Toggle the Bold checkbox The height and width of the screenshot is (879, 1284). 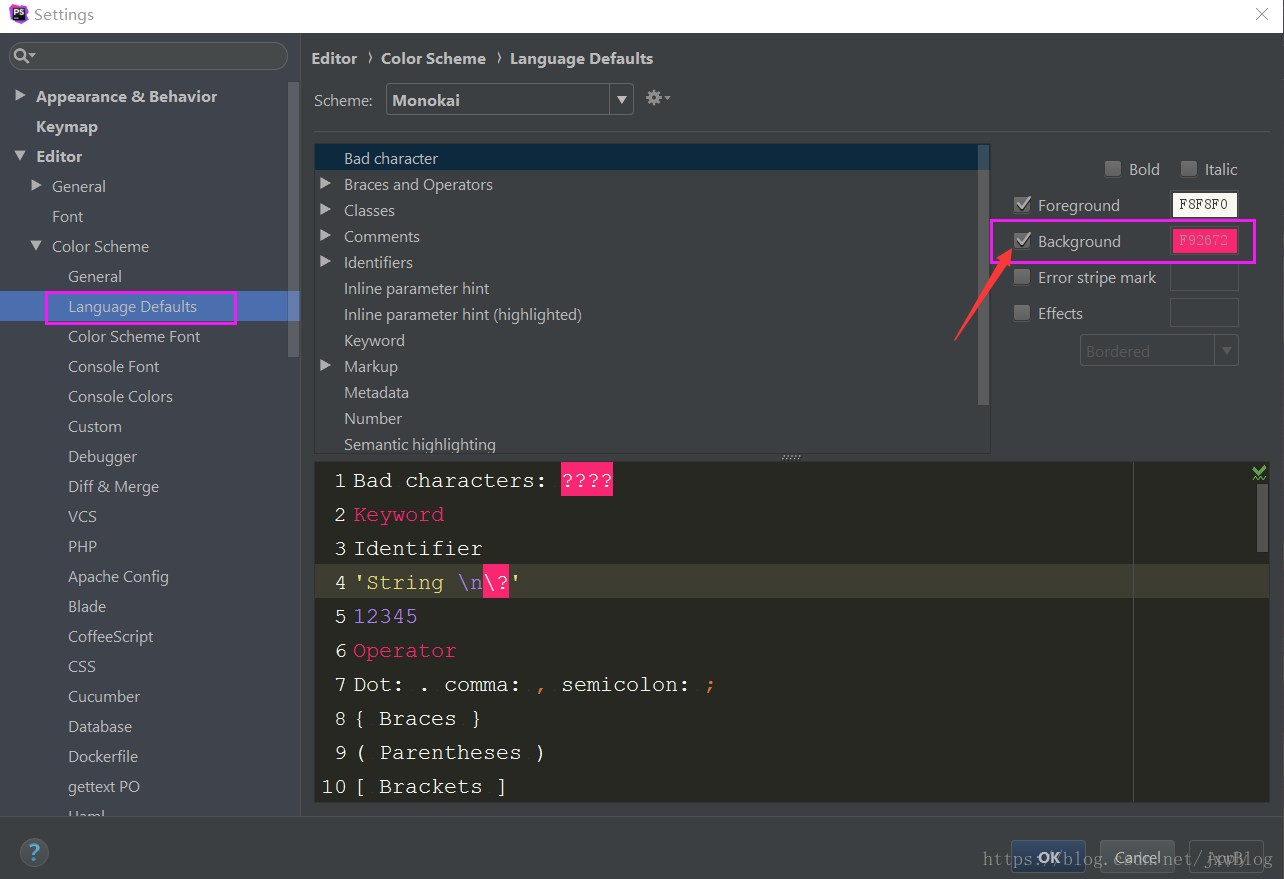[x=1112, y=169]
